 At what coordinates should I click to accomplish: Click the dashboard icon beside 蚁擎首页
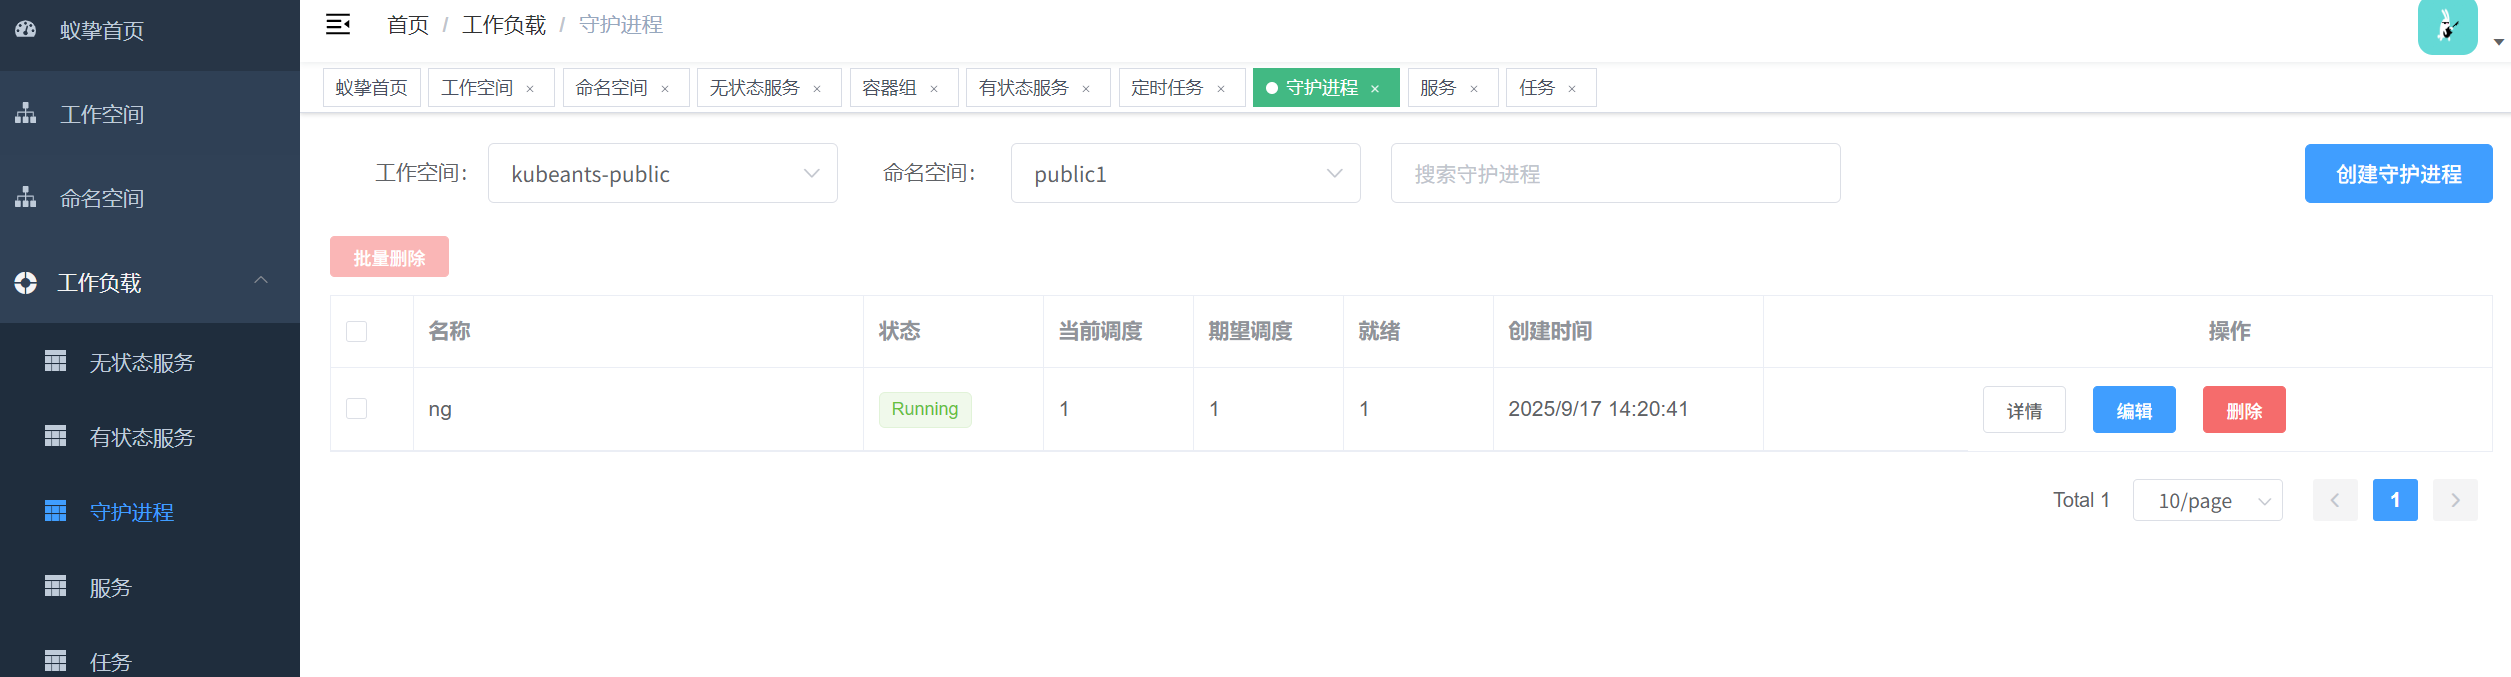coord(26,30)
